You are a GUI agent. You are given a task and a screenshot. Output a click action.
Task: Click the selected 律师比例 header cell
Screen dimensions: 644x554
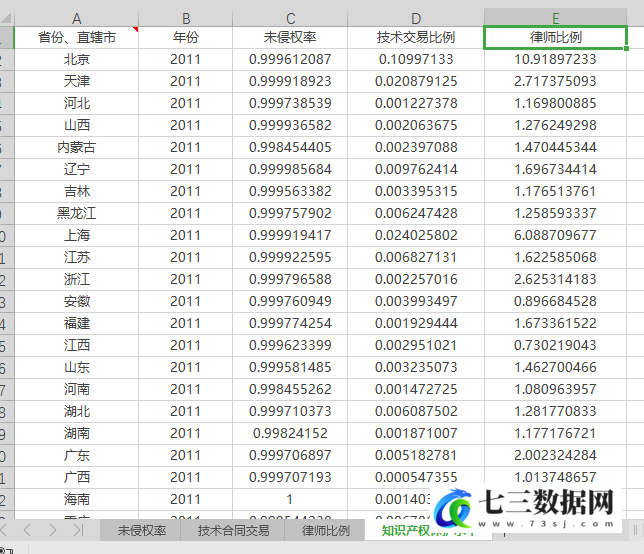[555, 37]
